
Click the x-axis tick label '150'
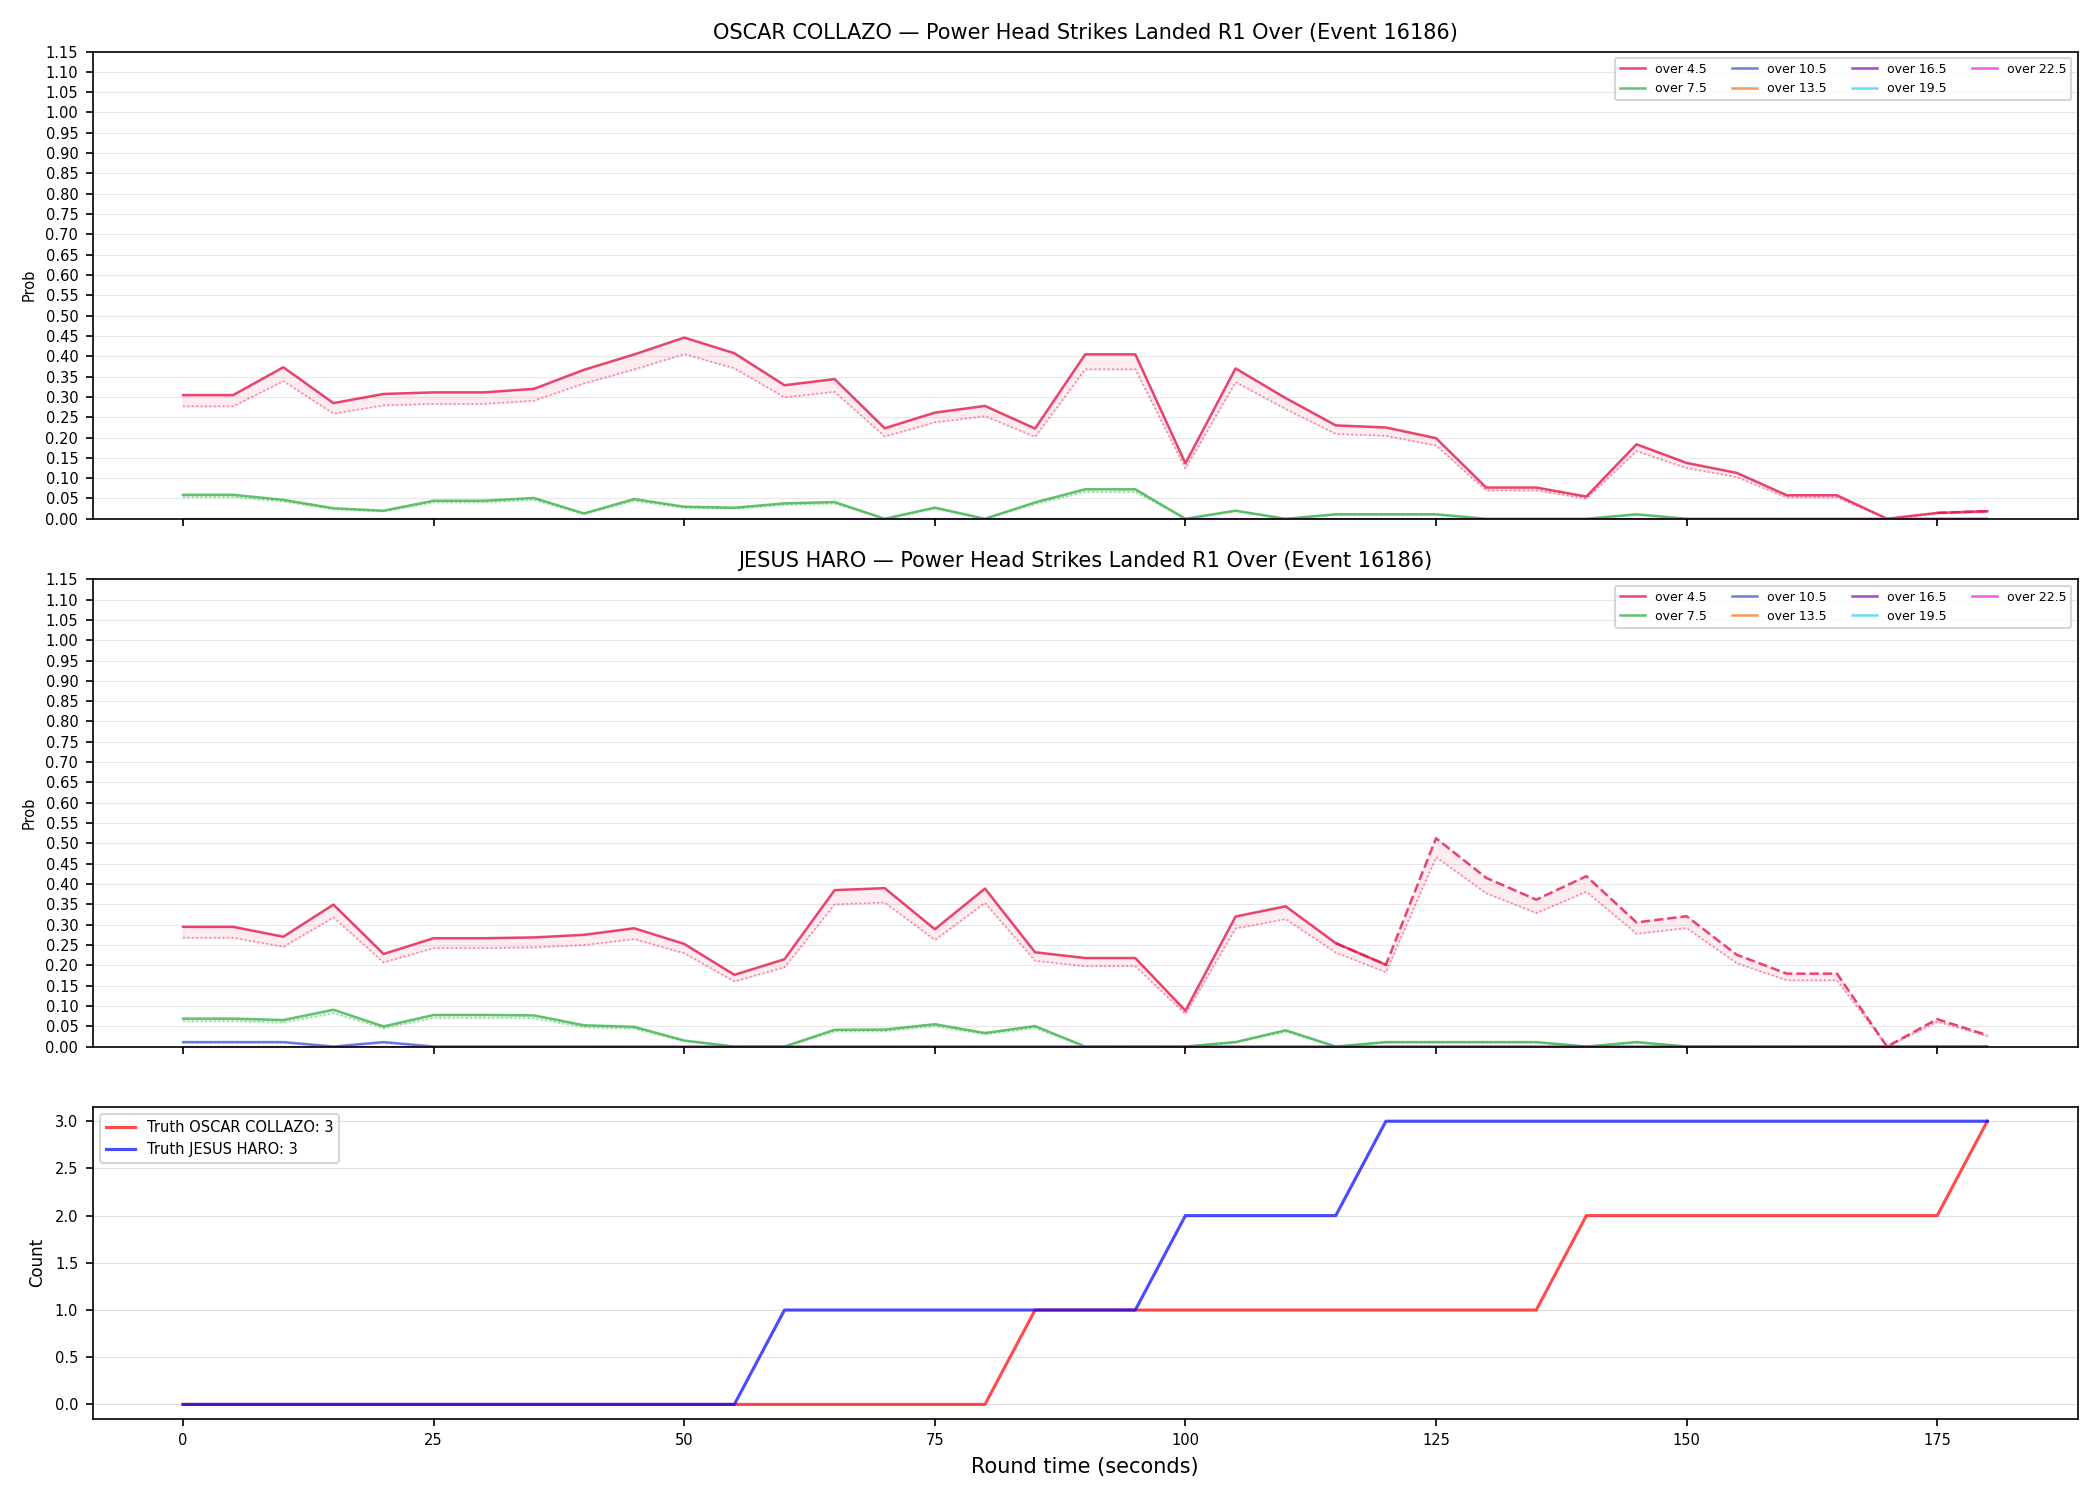1686,1440
